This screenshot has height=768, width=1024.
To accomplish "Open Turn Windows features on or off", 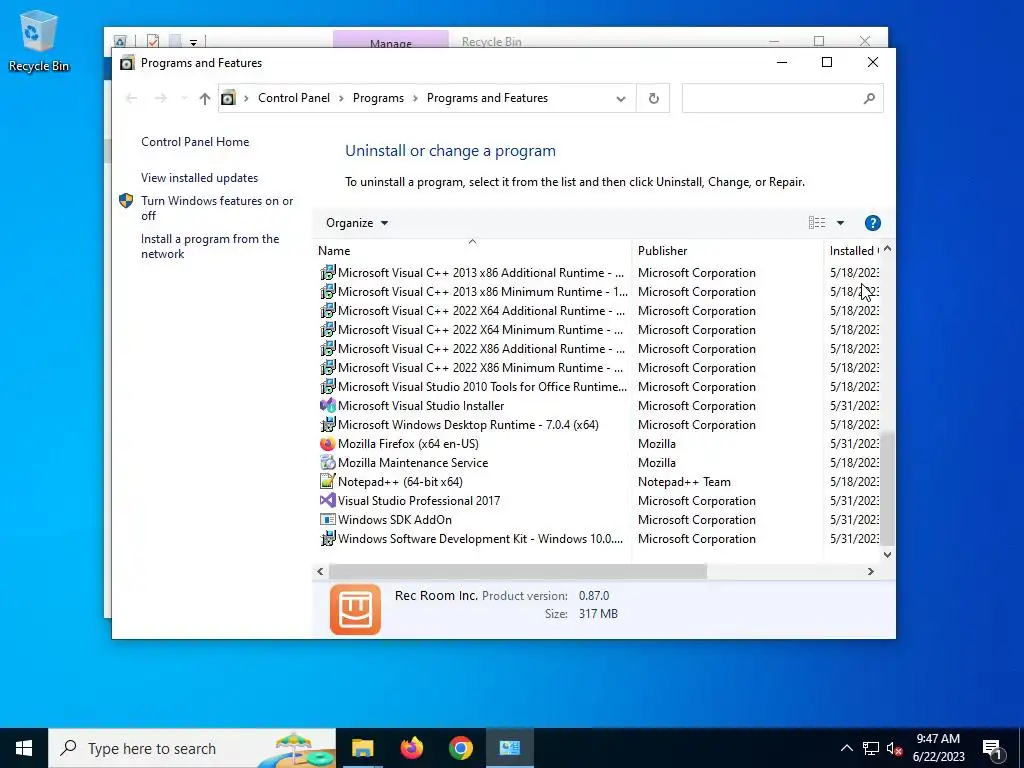I will (217, 208).
